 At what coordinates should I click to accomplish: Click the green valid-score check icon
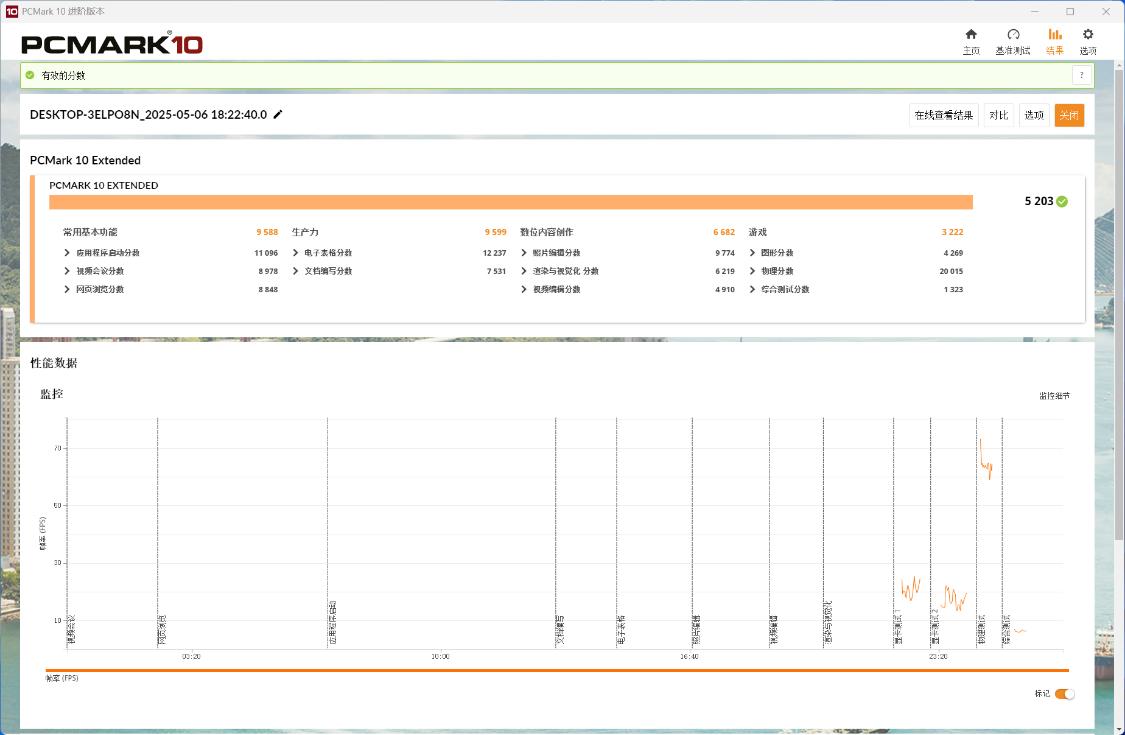pos(30,75)
